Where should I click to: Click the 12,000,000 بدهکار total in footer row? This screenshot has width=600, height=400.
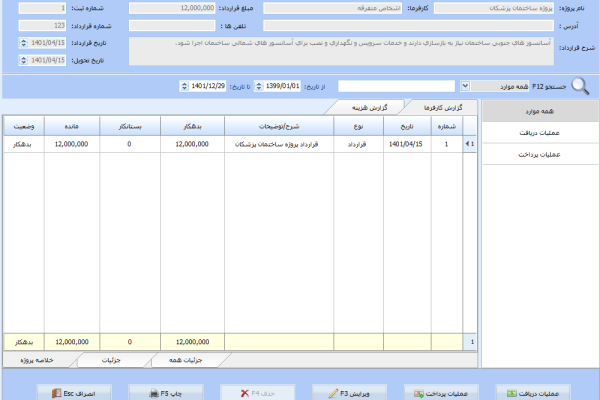(192, 342)
